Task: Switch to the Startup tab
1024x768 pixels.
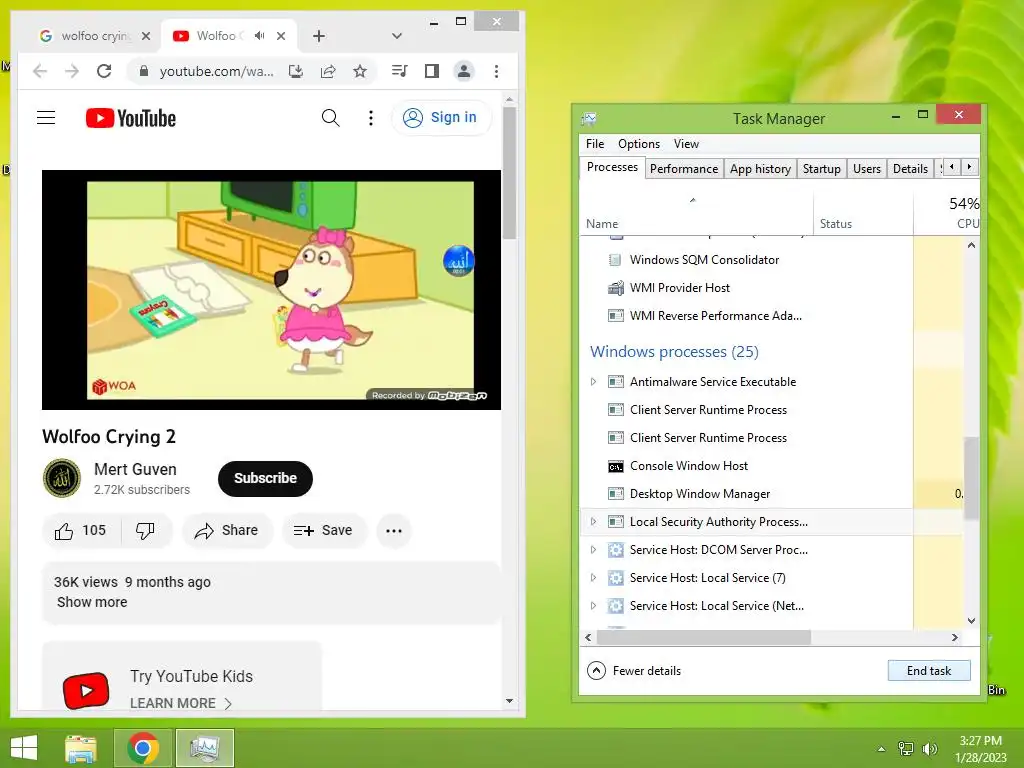Action: coord(822,168)
